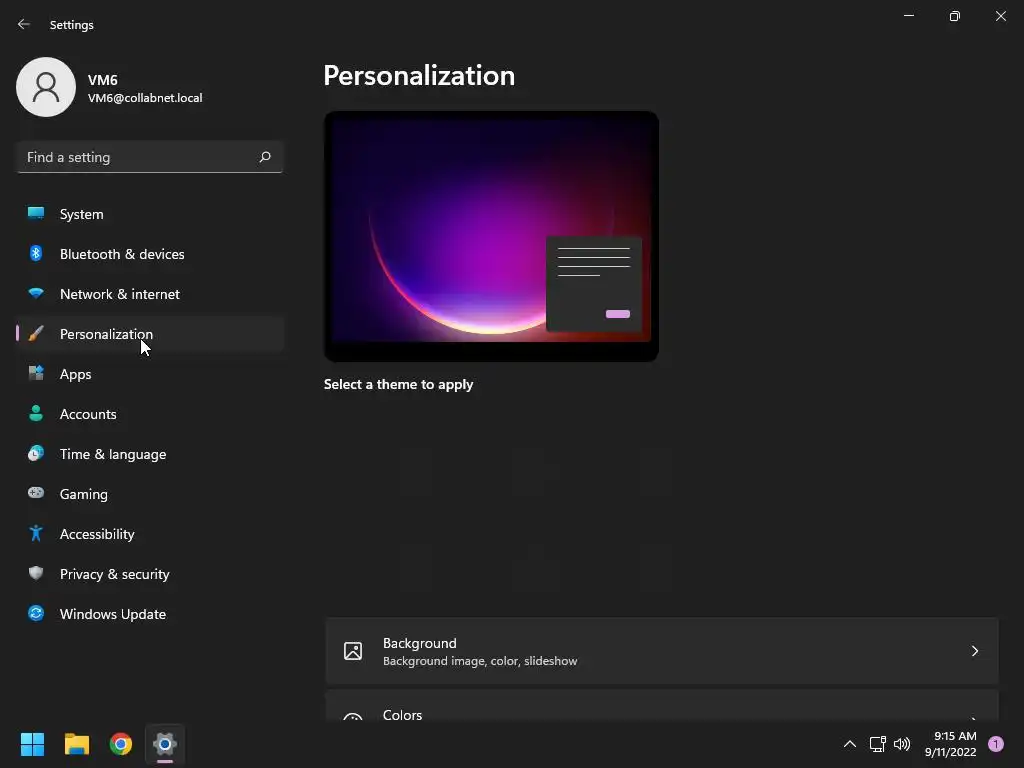This screenshot has height=768, width=1024.
Task: Click VM6@collabnet.local account email
Action: point(145,98)
